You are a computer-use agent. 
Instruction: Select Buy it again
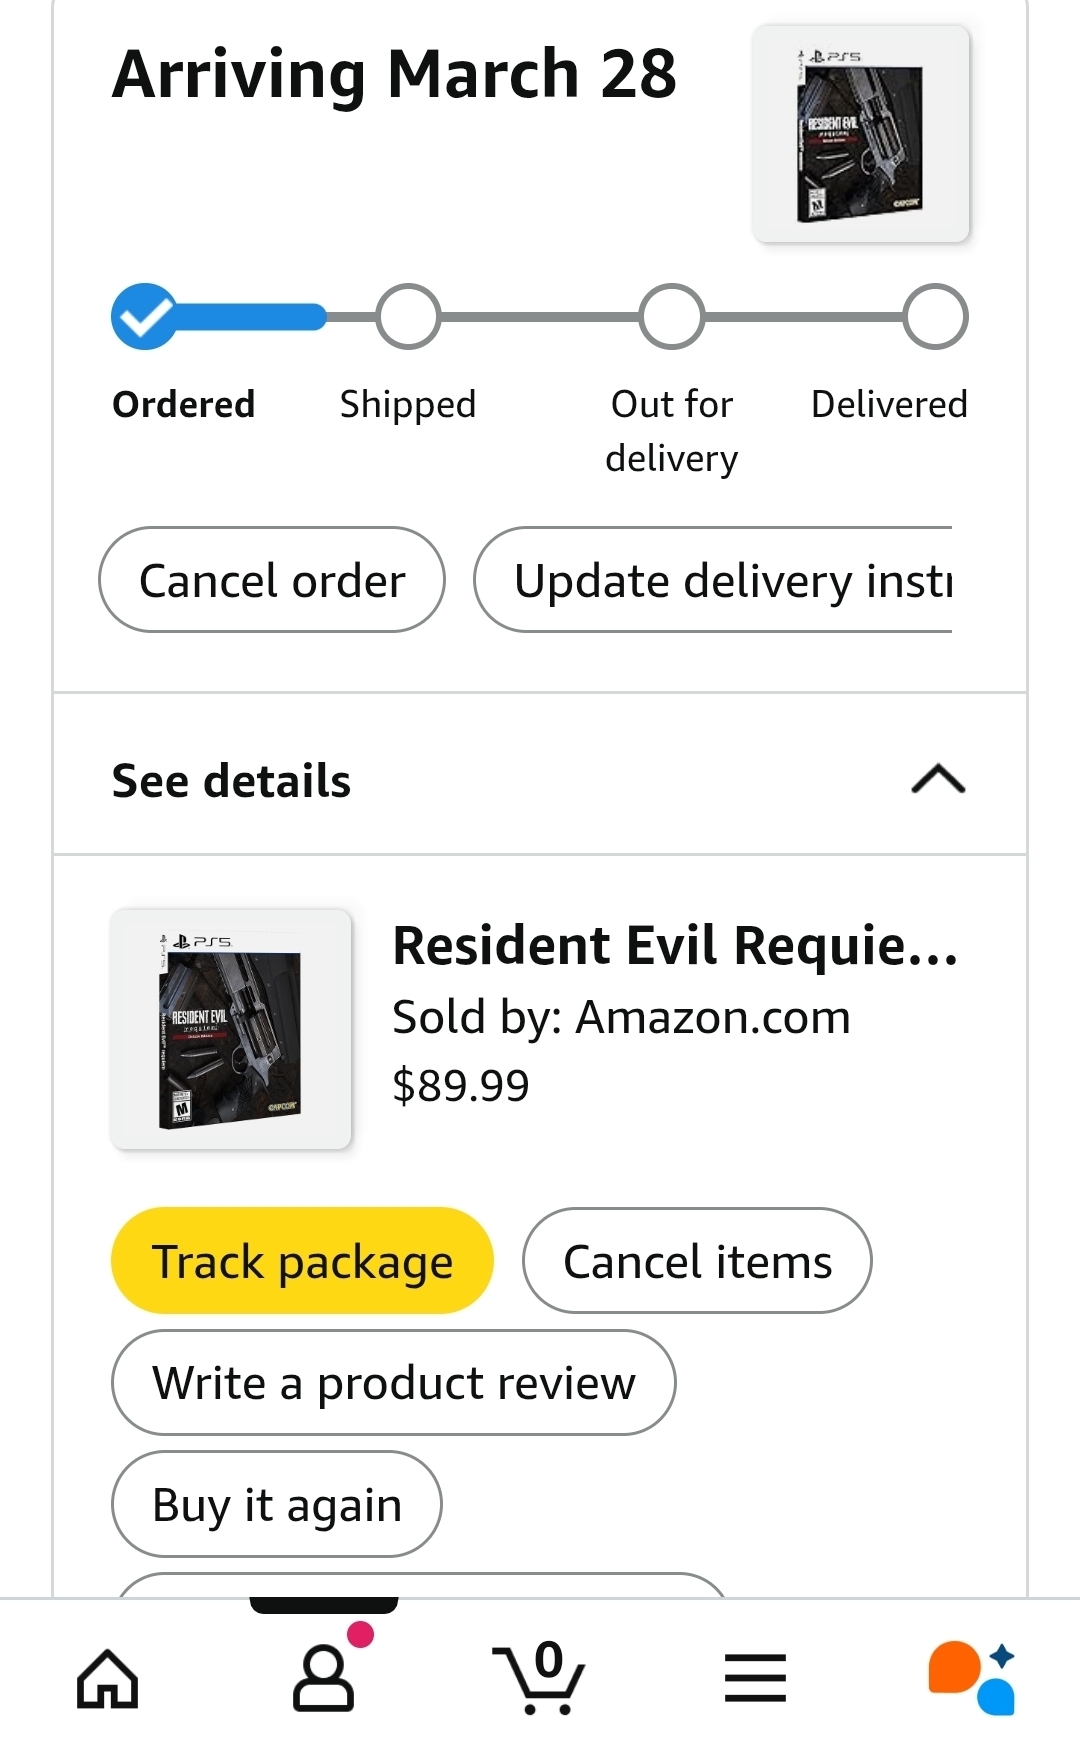[x=276, y=1504]
